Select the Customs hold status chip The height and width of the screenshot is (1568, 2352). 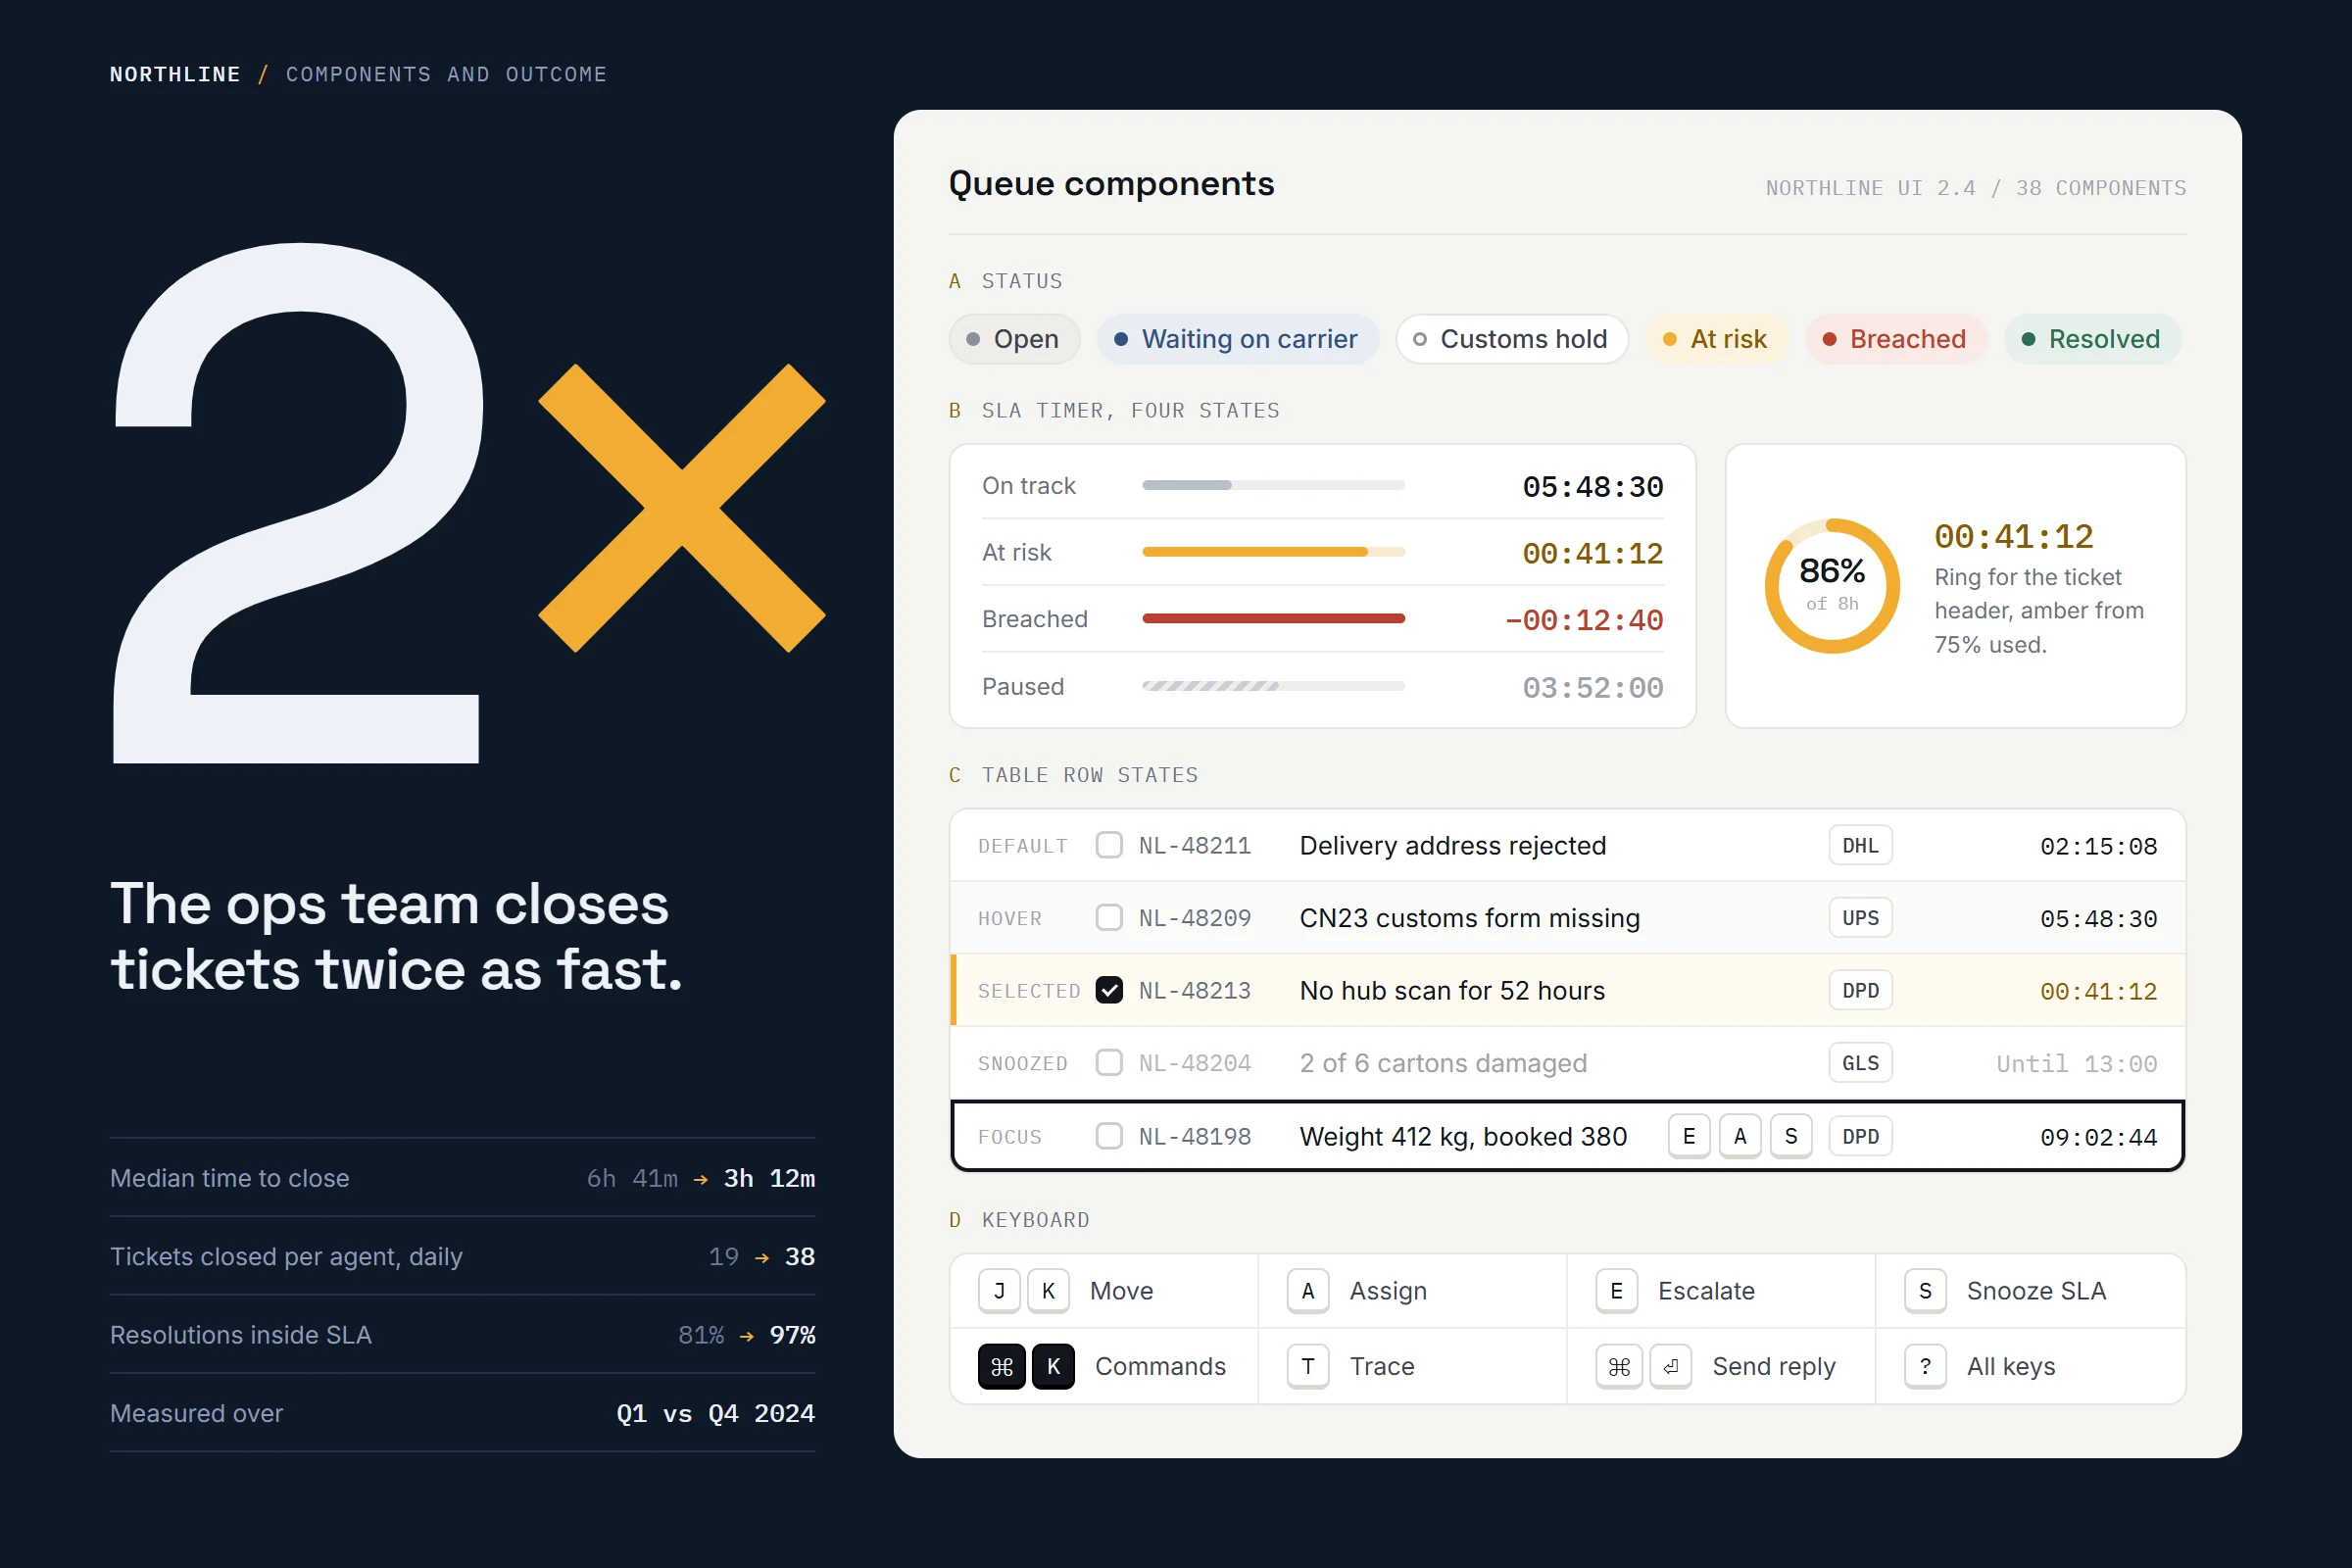tap(1512, 339)
